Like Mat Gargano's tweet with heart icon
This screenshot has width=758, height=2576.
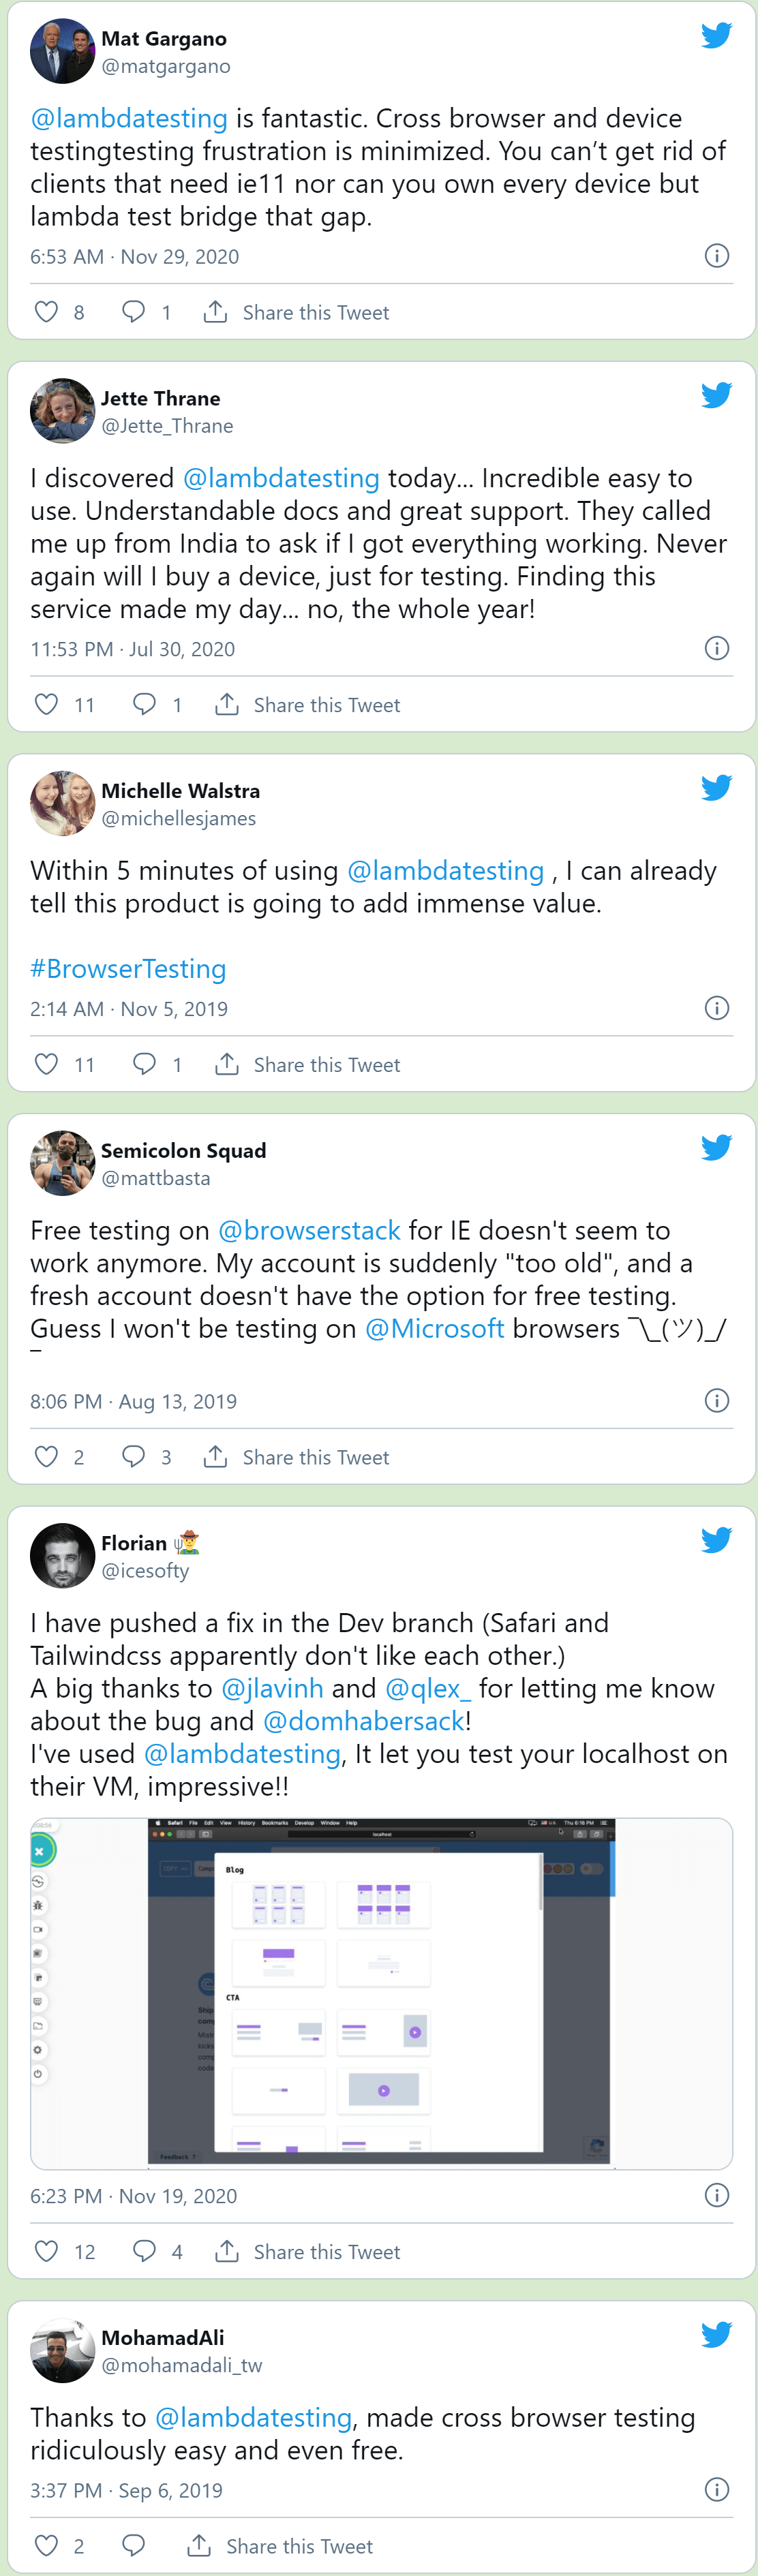tap(46, 312)
